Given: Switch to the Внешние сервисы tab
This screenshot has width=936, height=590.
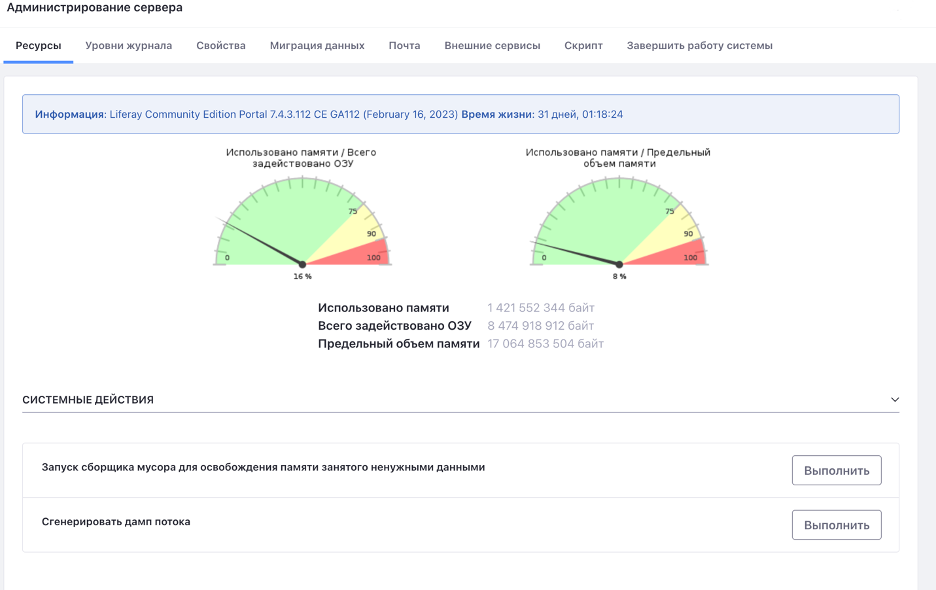Looking at the screenshot, I should coord(492,46).
